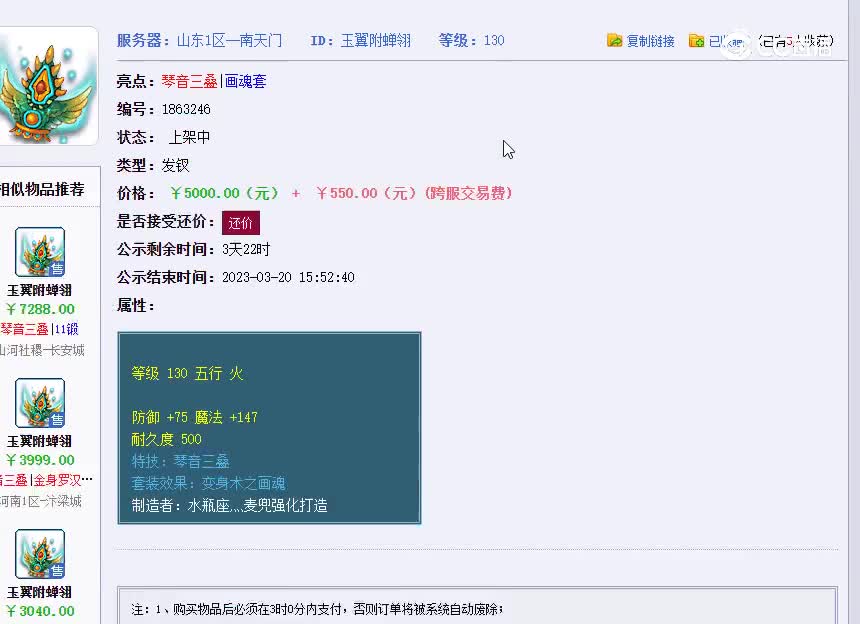Click the ￥3040.00 price text

click(40, 611)
